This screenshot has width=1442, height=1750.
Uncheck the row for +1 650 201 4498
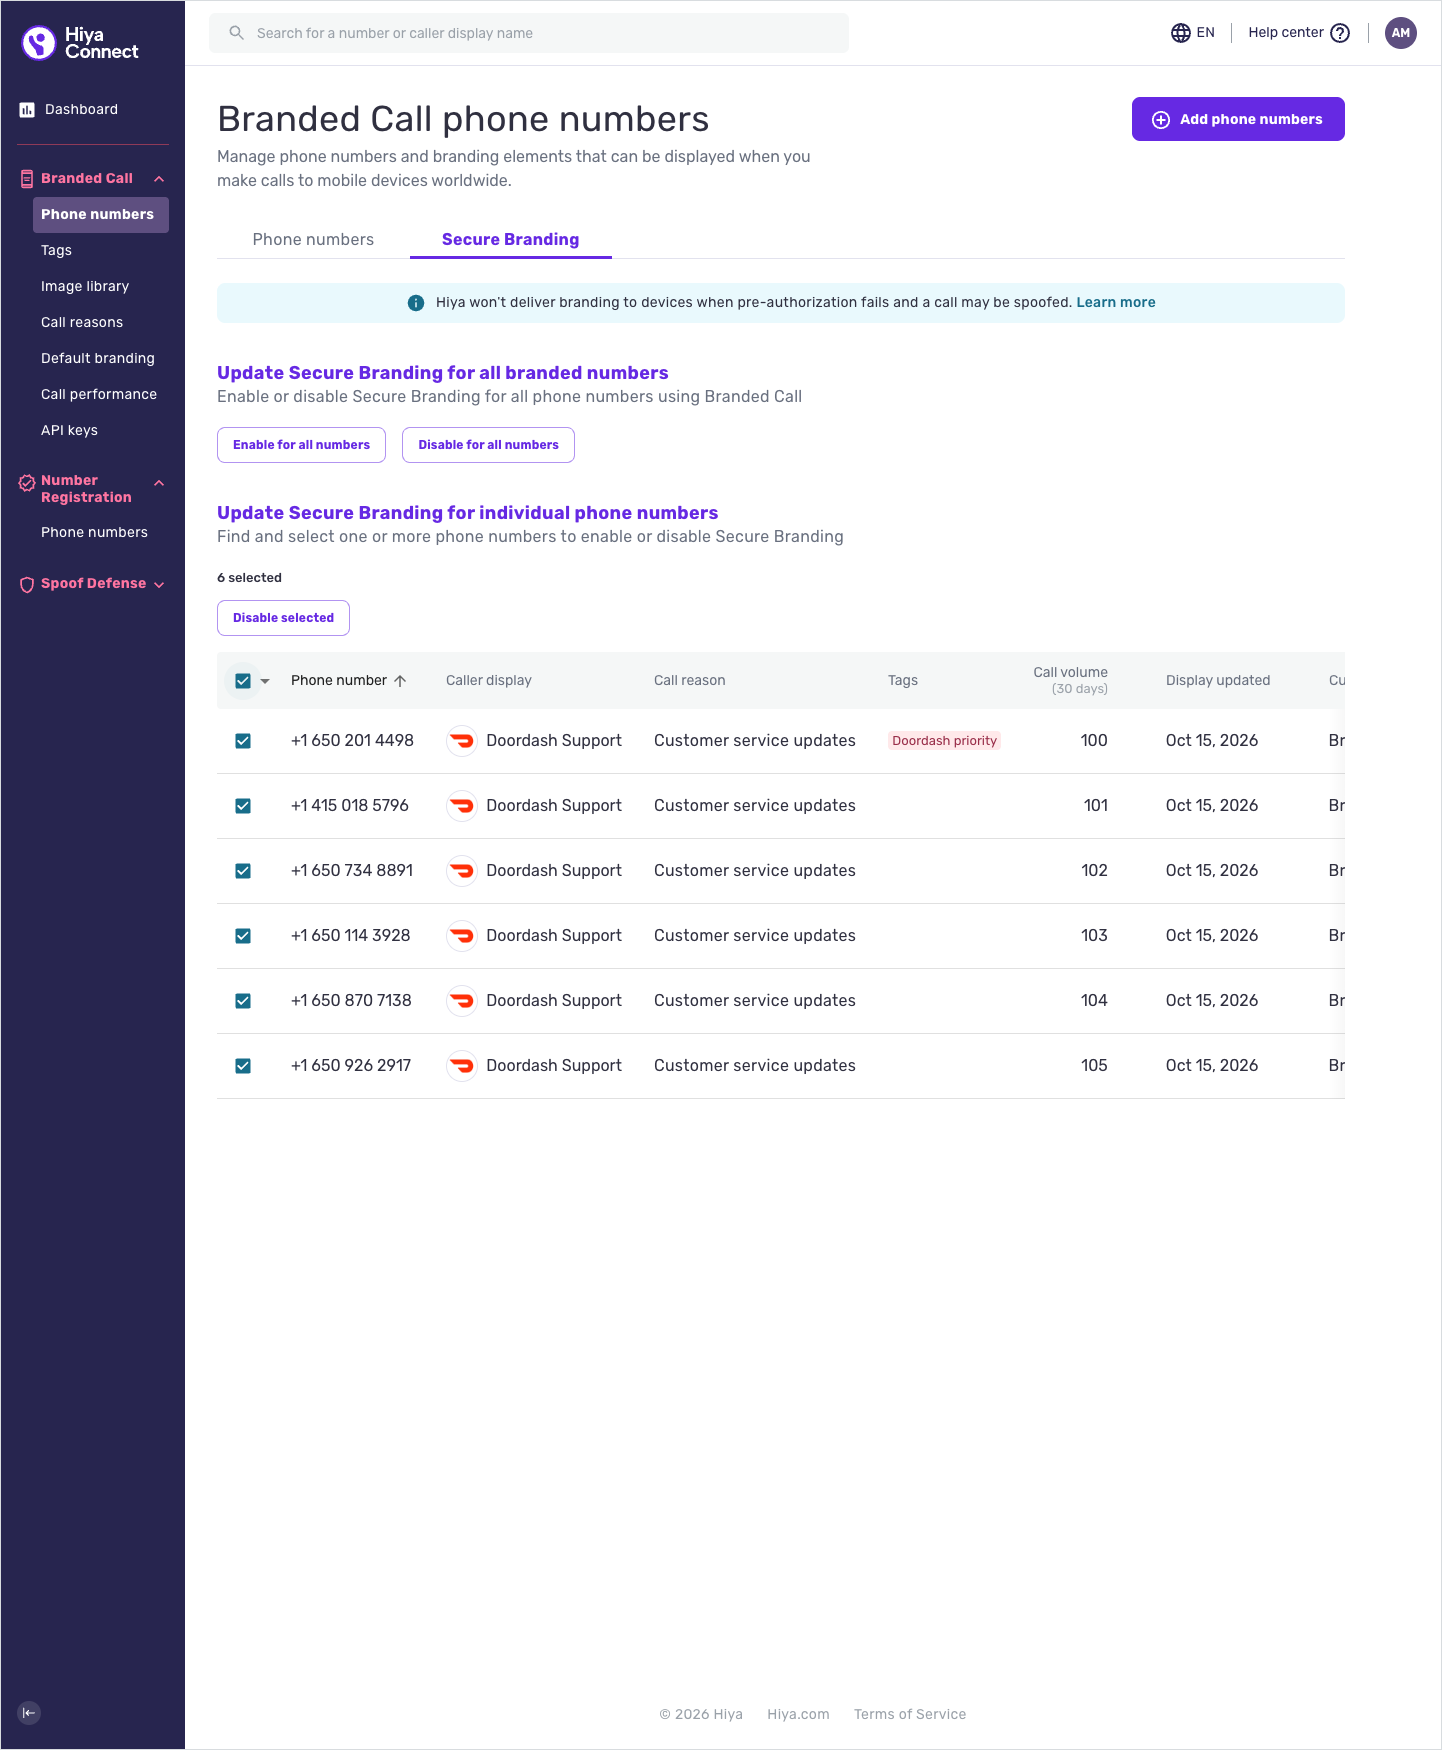click(x=243, y=741)
